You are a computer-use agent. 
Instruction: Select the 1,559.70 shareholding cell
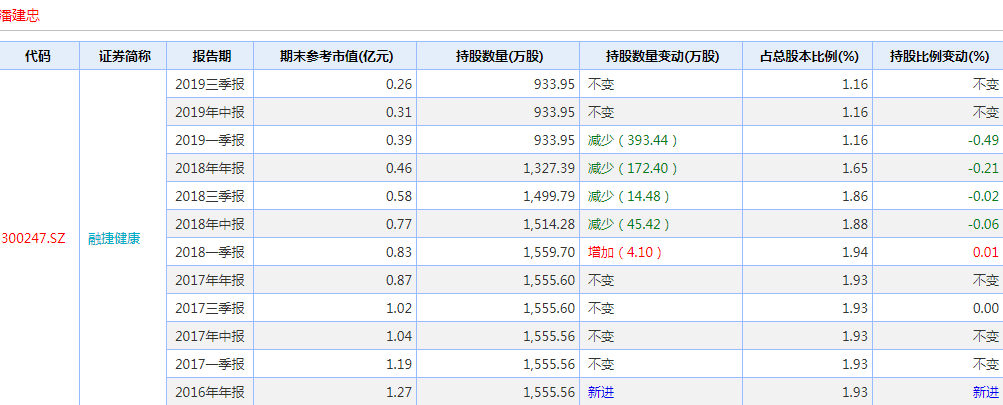pyautogui.click(x=498, y=252)
